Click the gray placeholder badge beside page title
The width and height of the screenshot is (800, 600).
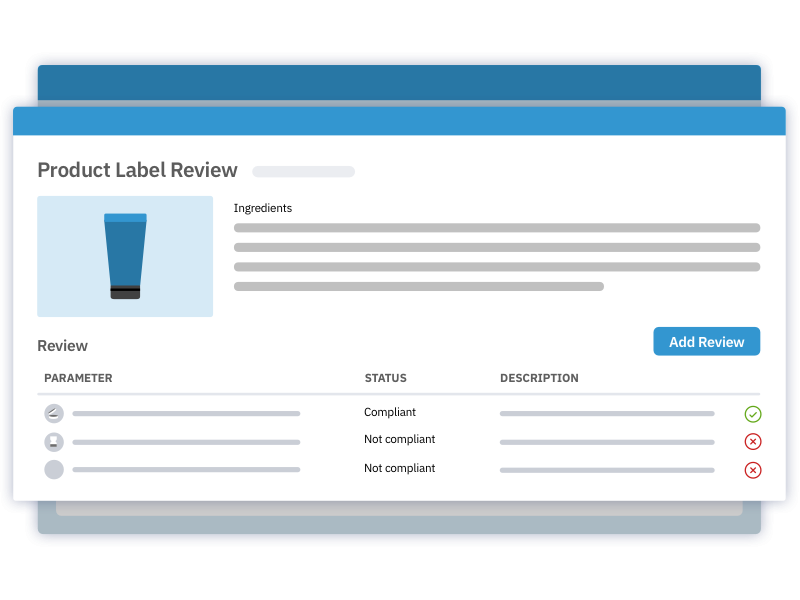point(303,171)
